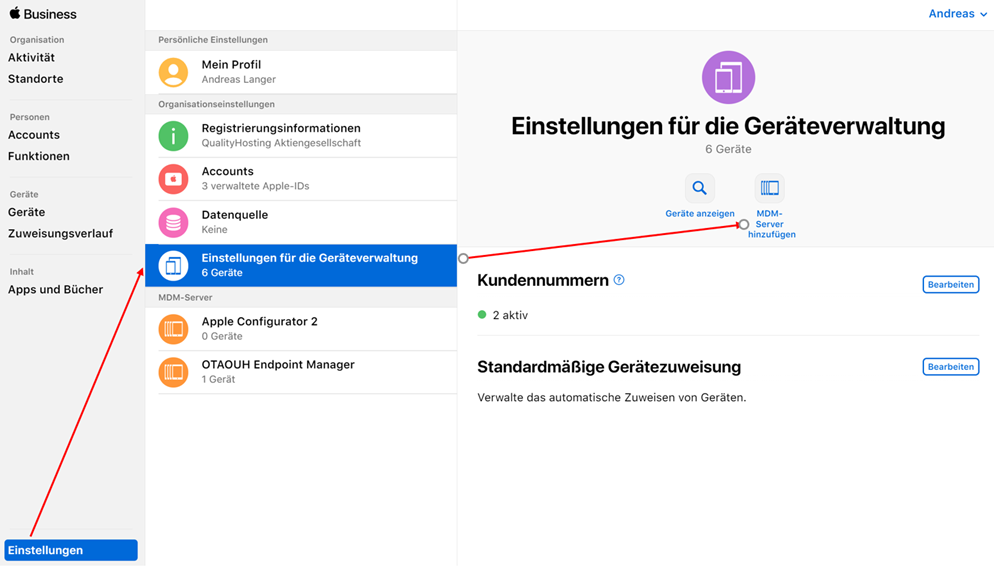The image size is (994, 567).
Task: Open the Andreas user dropdown
Action: pyautogui.click(x=957, y=13)
